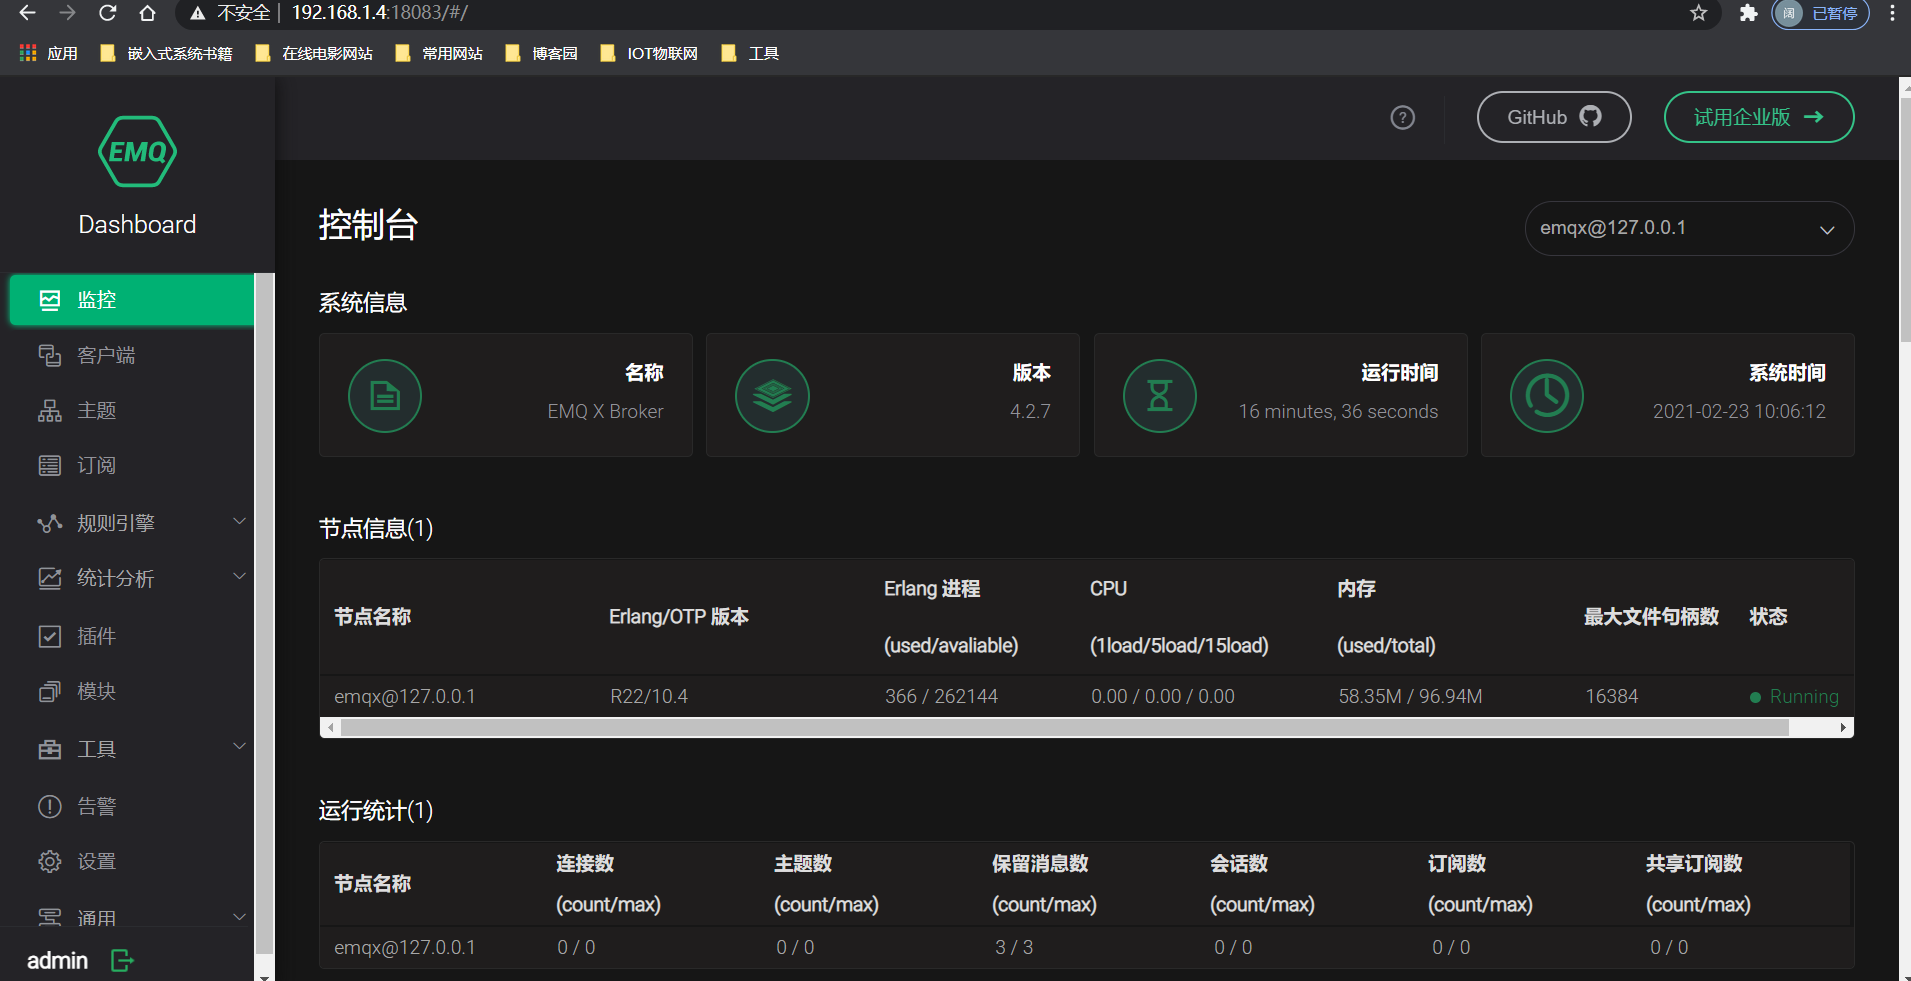Screen dimensions: 1911x981
Task: Click the browser back arrow
Action: (27, 13)
